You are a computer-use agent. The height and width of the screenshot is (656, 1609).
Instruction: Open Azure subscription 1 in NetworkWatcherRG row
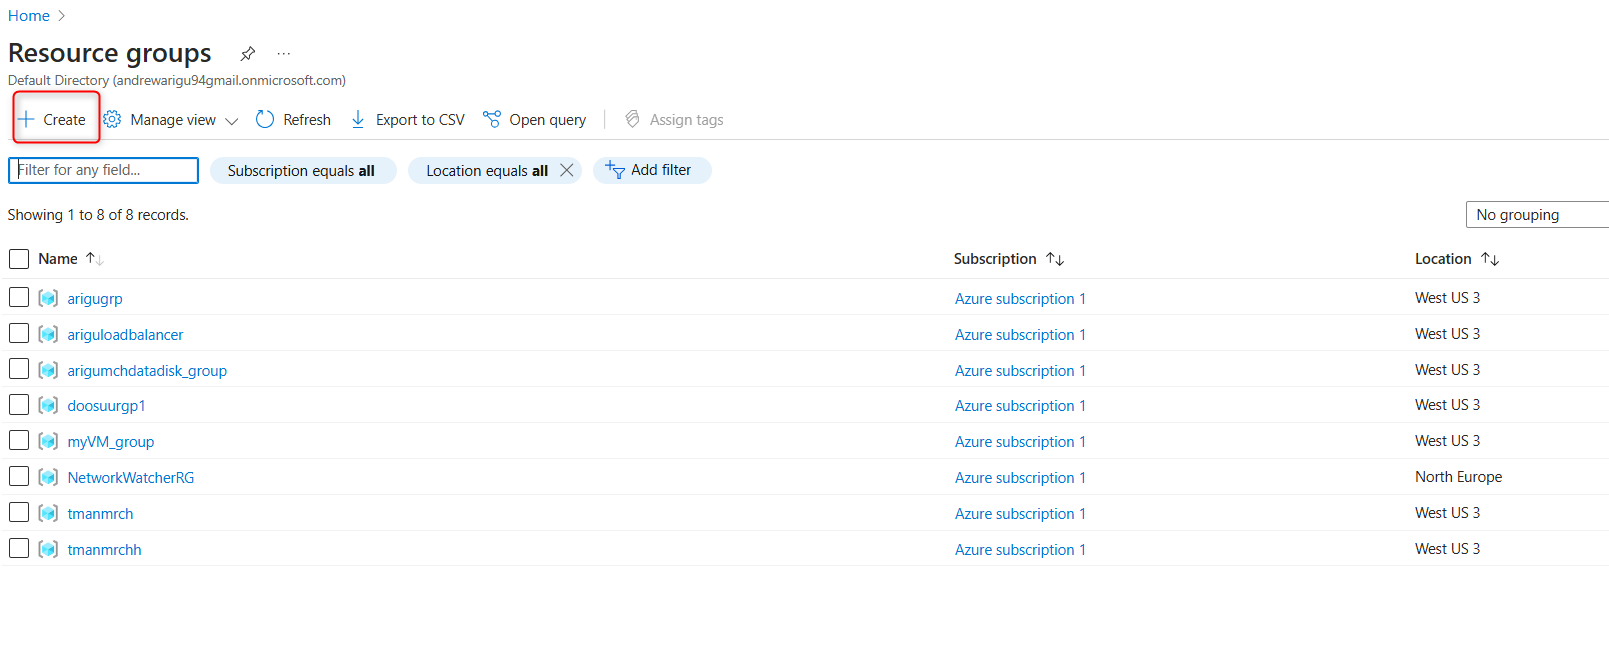tap(1020, 478)
